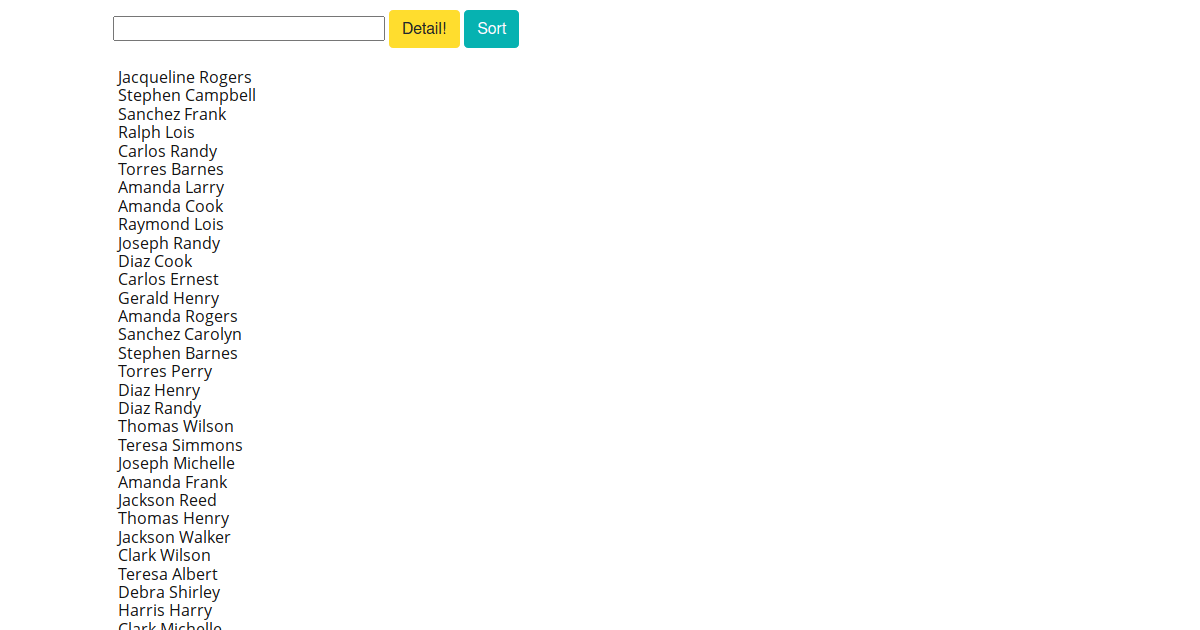The height and width of the screenshot is (630, 1200).
Task: Click the teal Sort button
Action: point(491,29)
